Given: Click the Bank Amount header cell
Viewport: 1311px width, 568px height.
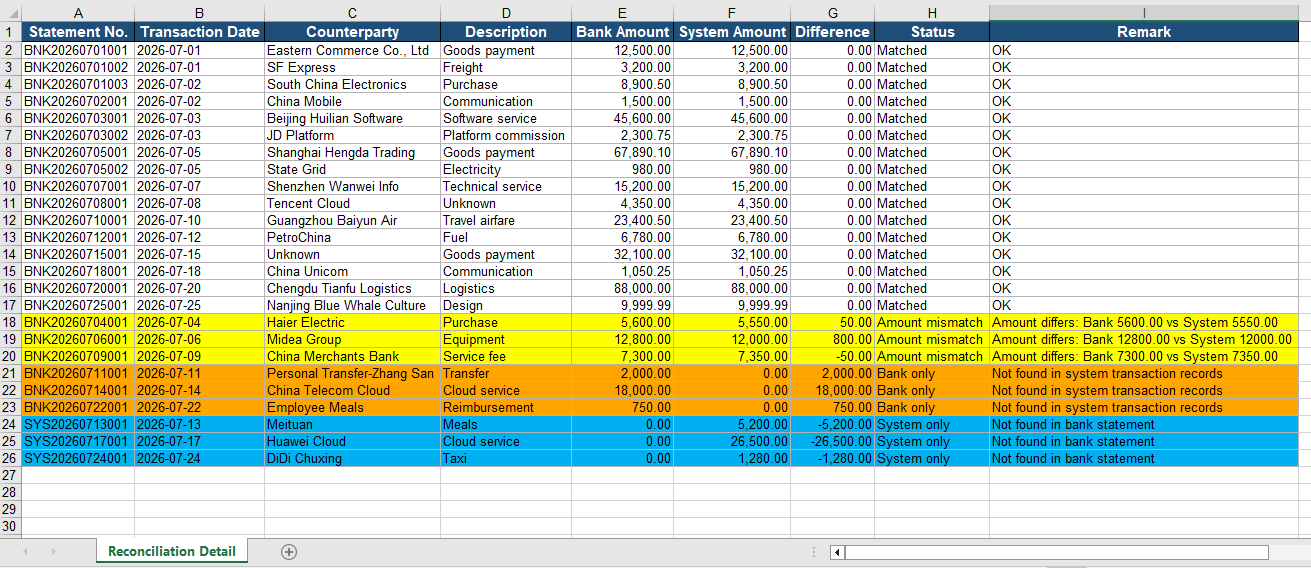Looking at the screenshot, I should (x=623, y=32).
